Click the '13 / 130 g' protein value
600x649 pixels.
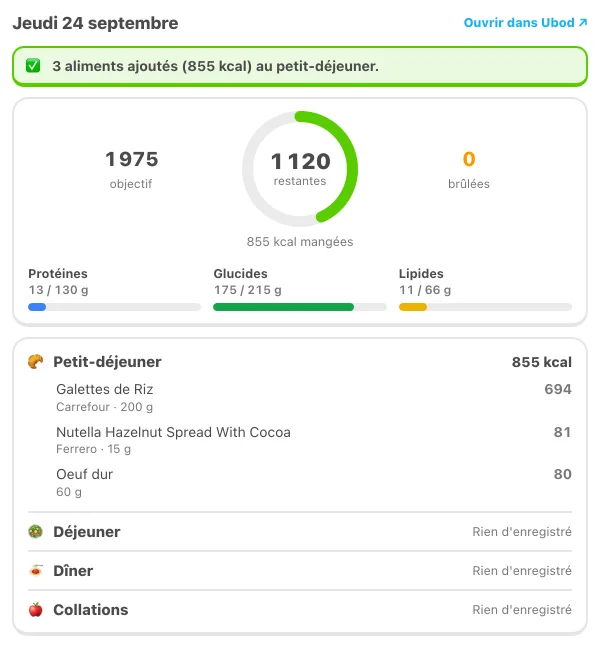[x=58, y=290]
